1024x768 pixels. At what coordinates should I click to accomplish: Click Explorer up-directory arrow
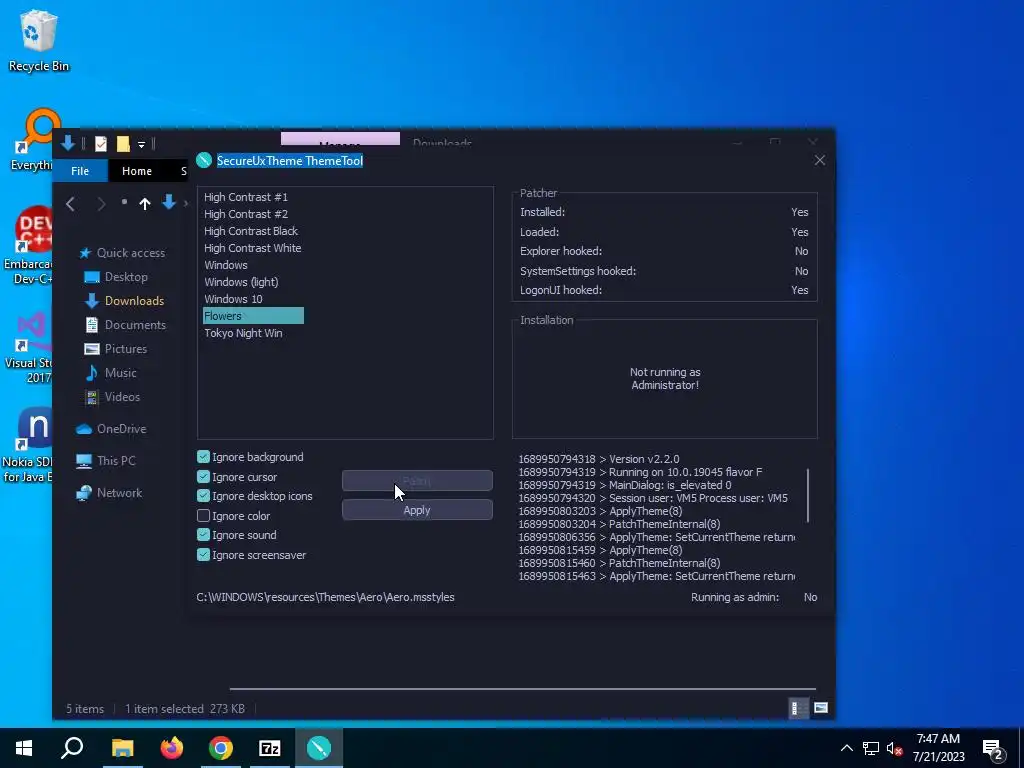point(145,204)
